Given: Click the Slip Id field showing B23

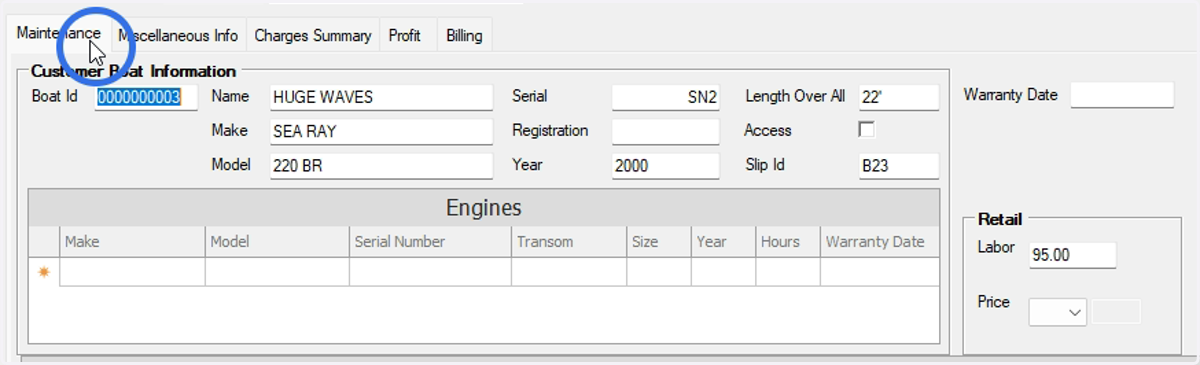Looking at the screenshot, I should coord(899,166).
